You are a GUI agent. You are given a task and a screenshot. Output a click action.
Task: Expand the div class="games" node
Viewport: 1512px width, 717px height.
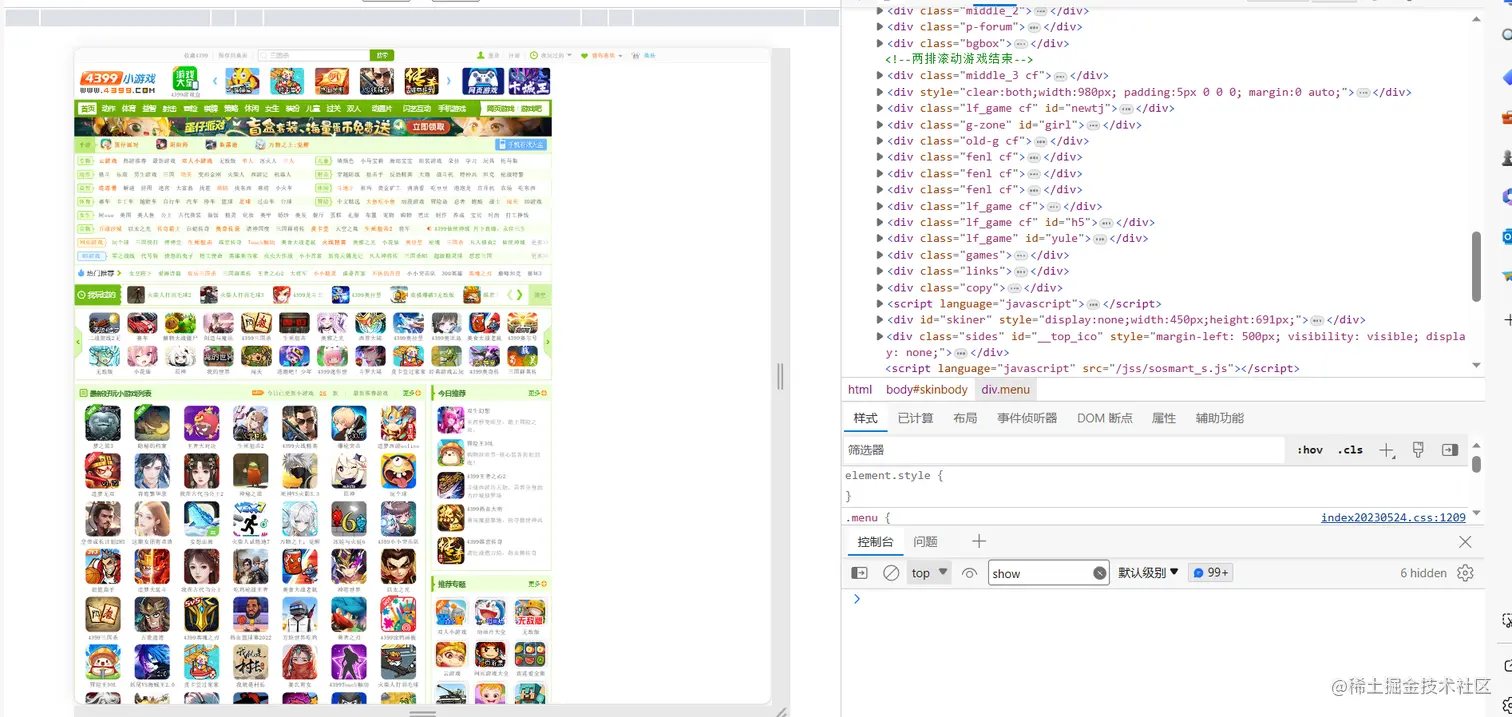(880, 255)
